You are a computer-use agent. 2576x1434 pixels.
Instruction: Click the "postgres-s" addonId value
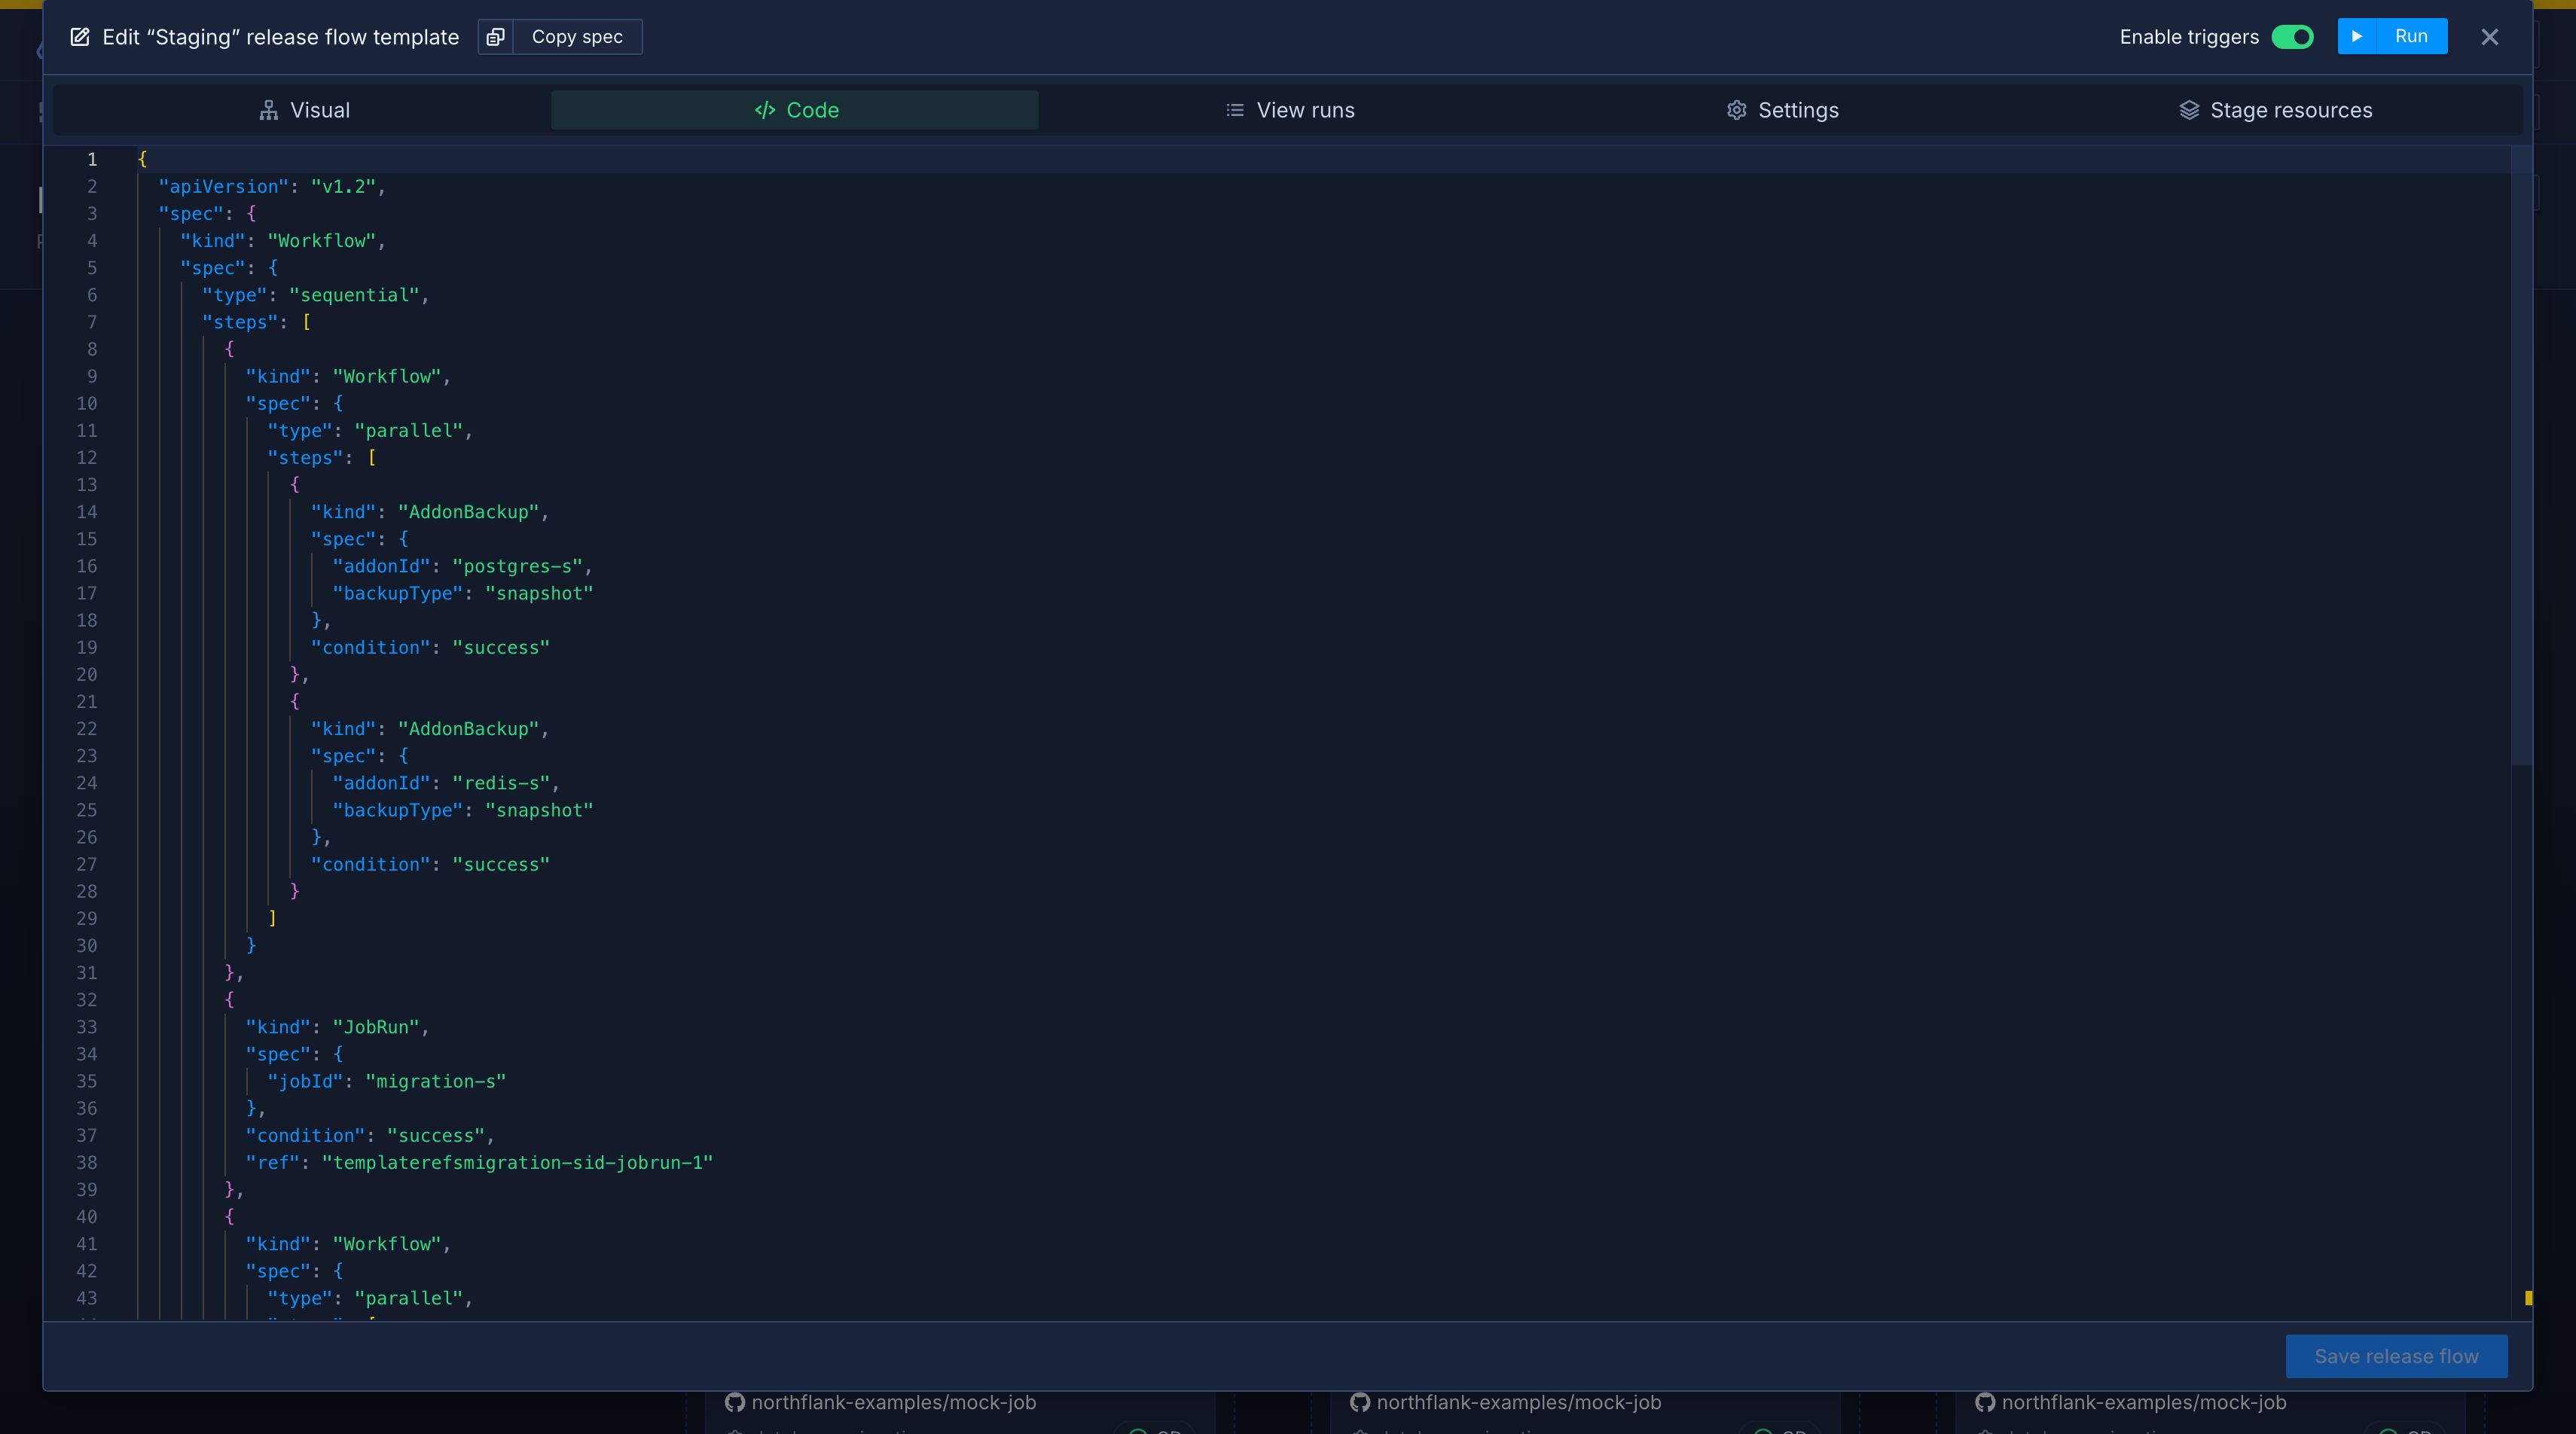pos(517,566)
